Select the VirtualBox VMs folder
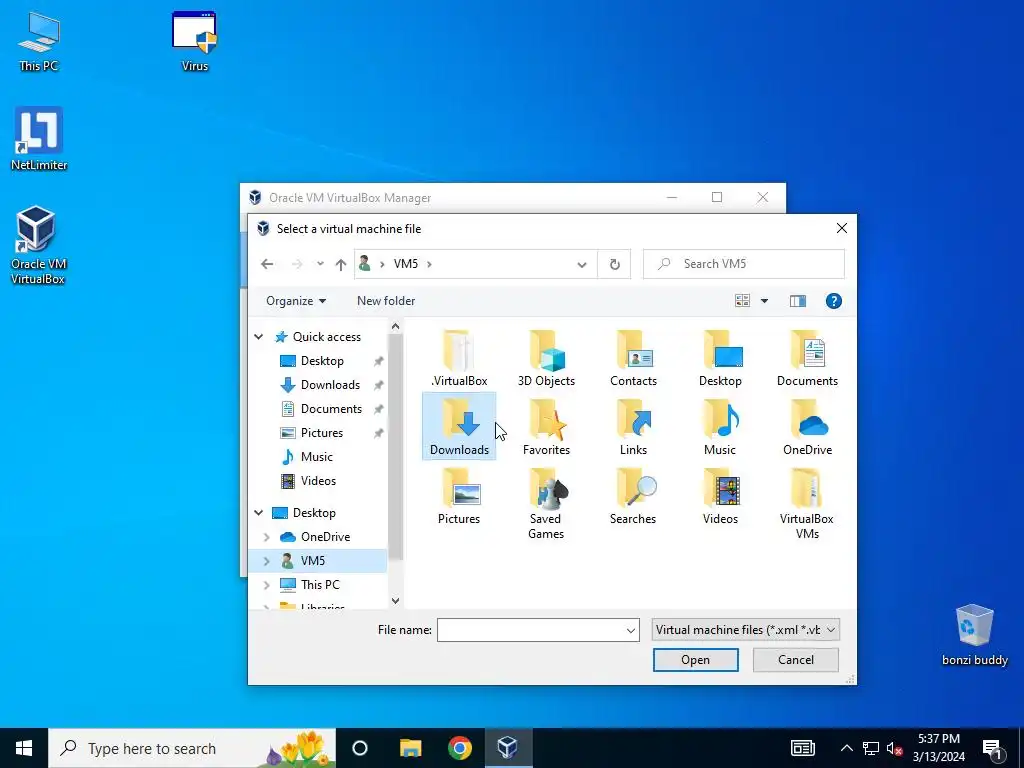Screen dimensions: 1024x768 tap(807, 504)
